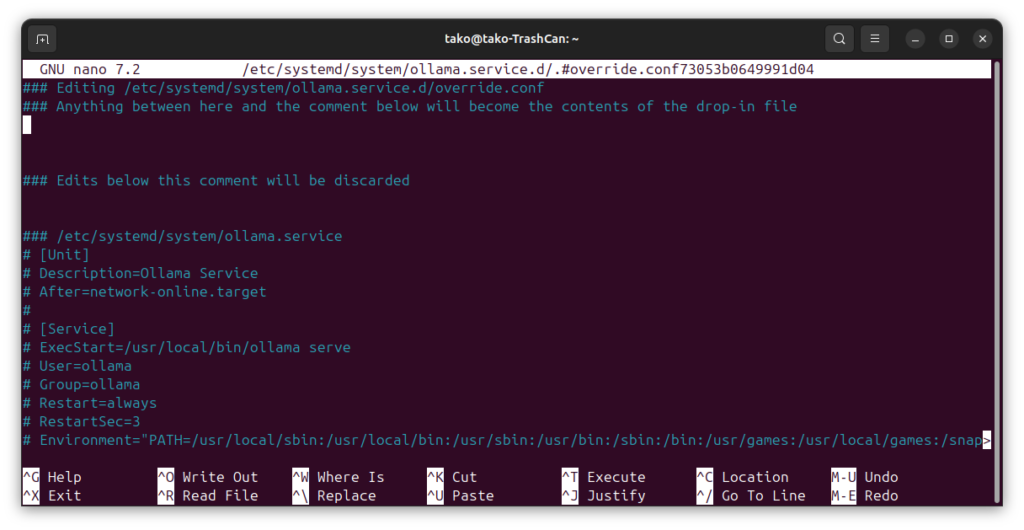Select the Go To Line shortcut
Image resolution: width=1024 pixels, height=530 pixels.
763,496
